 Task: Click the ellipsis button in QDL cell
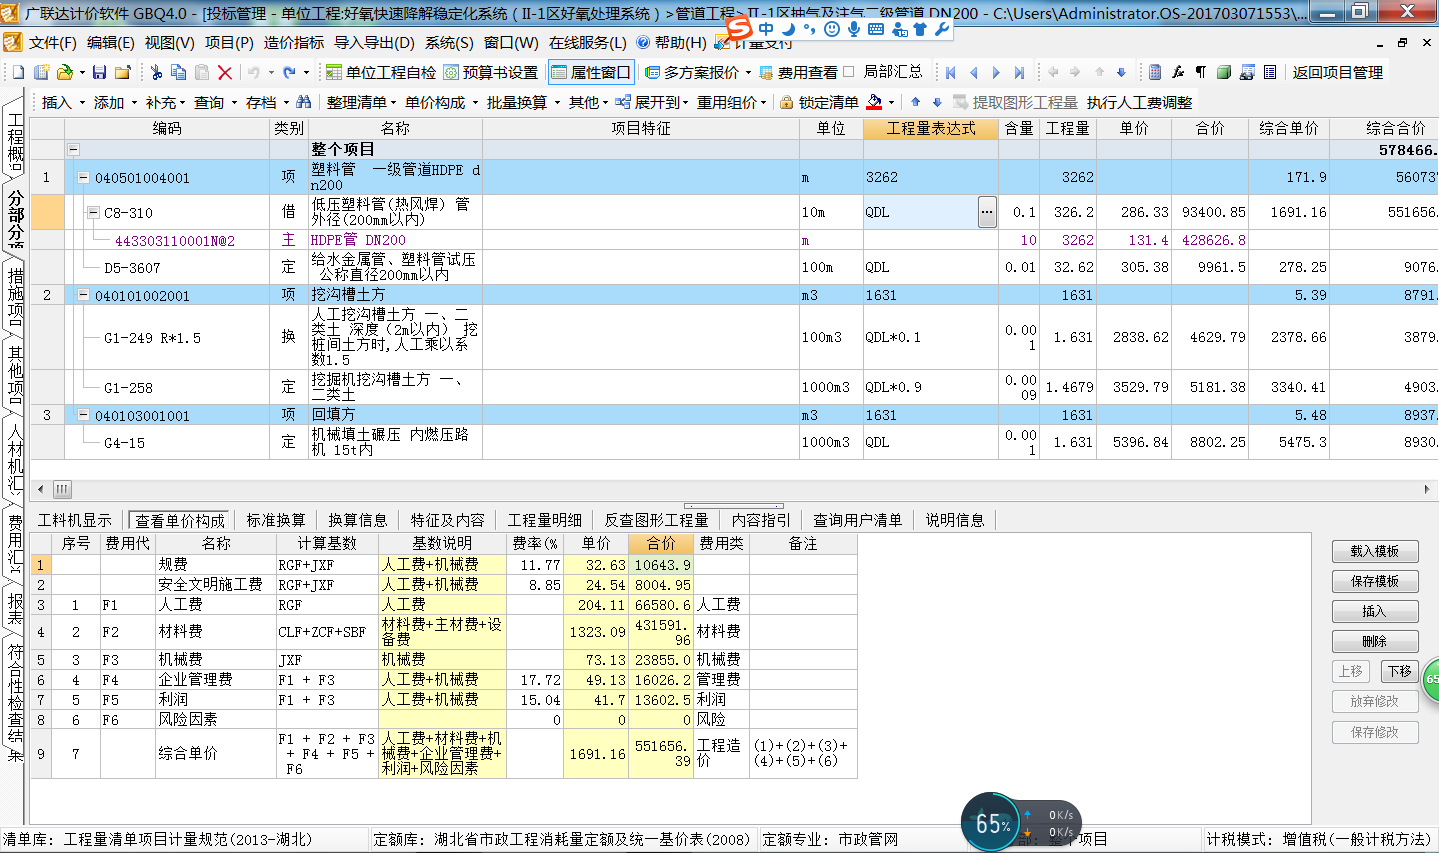[x=987, y=212]
